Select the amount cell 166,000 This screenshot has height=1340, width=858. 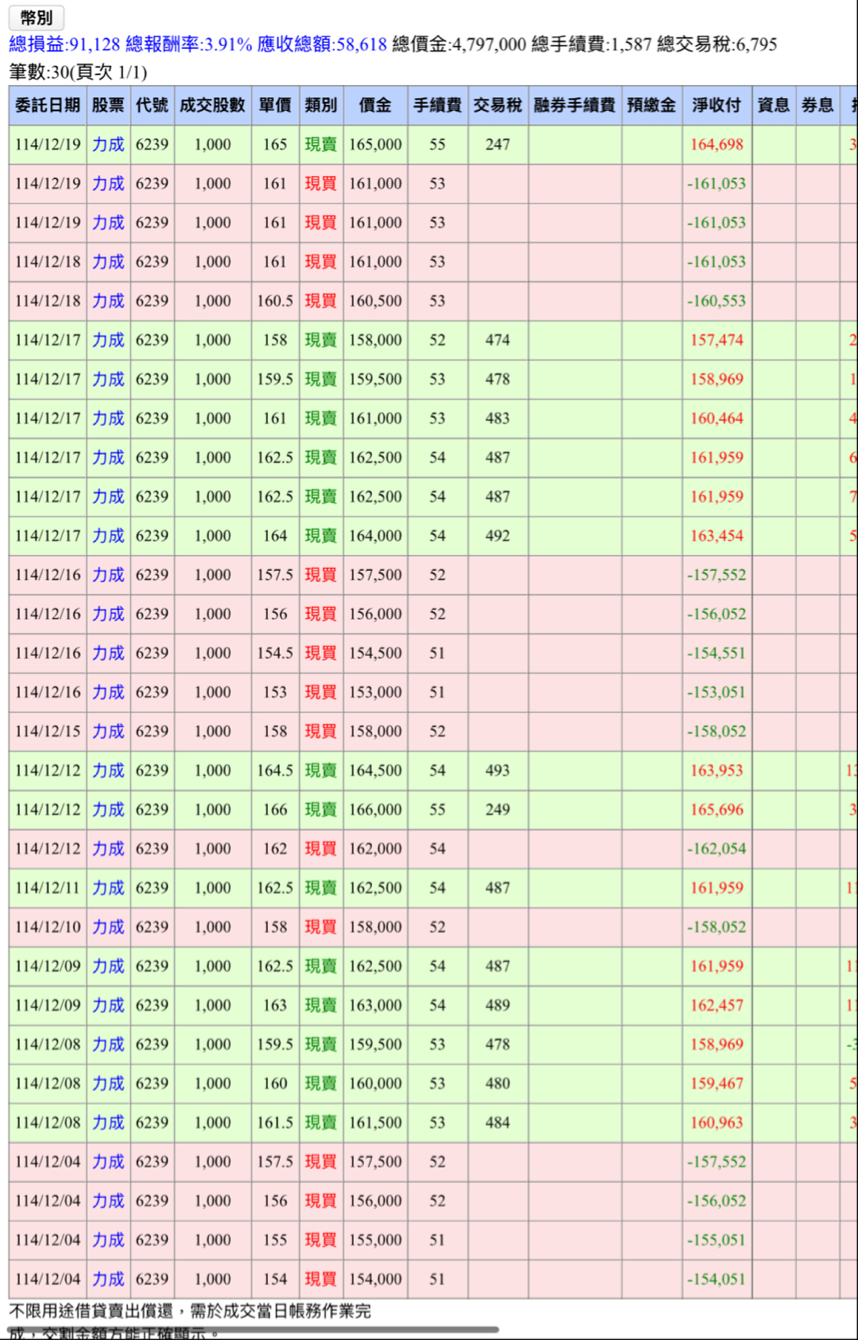[375, 810]
